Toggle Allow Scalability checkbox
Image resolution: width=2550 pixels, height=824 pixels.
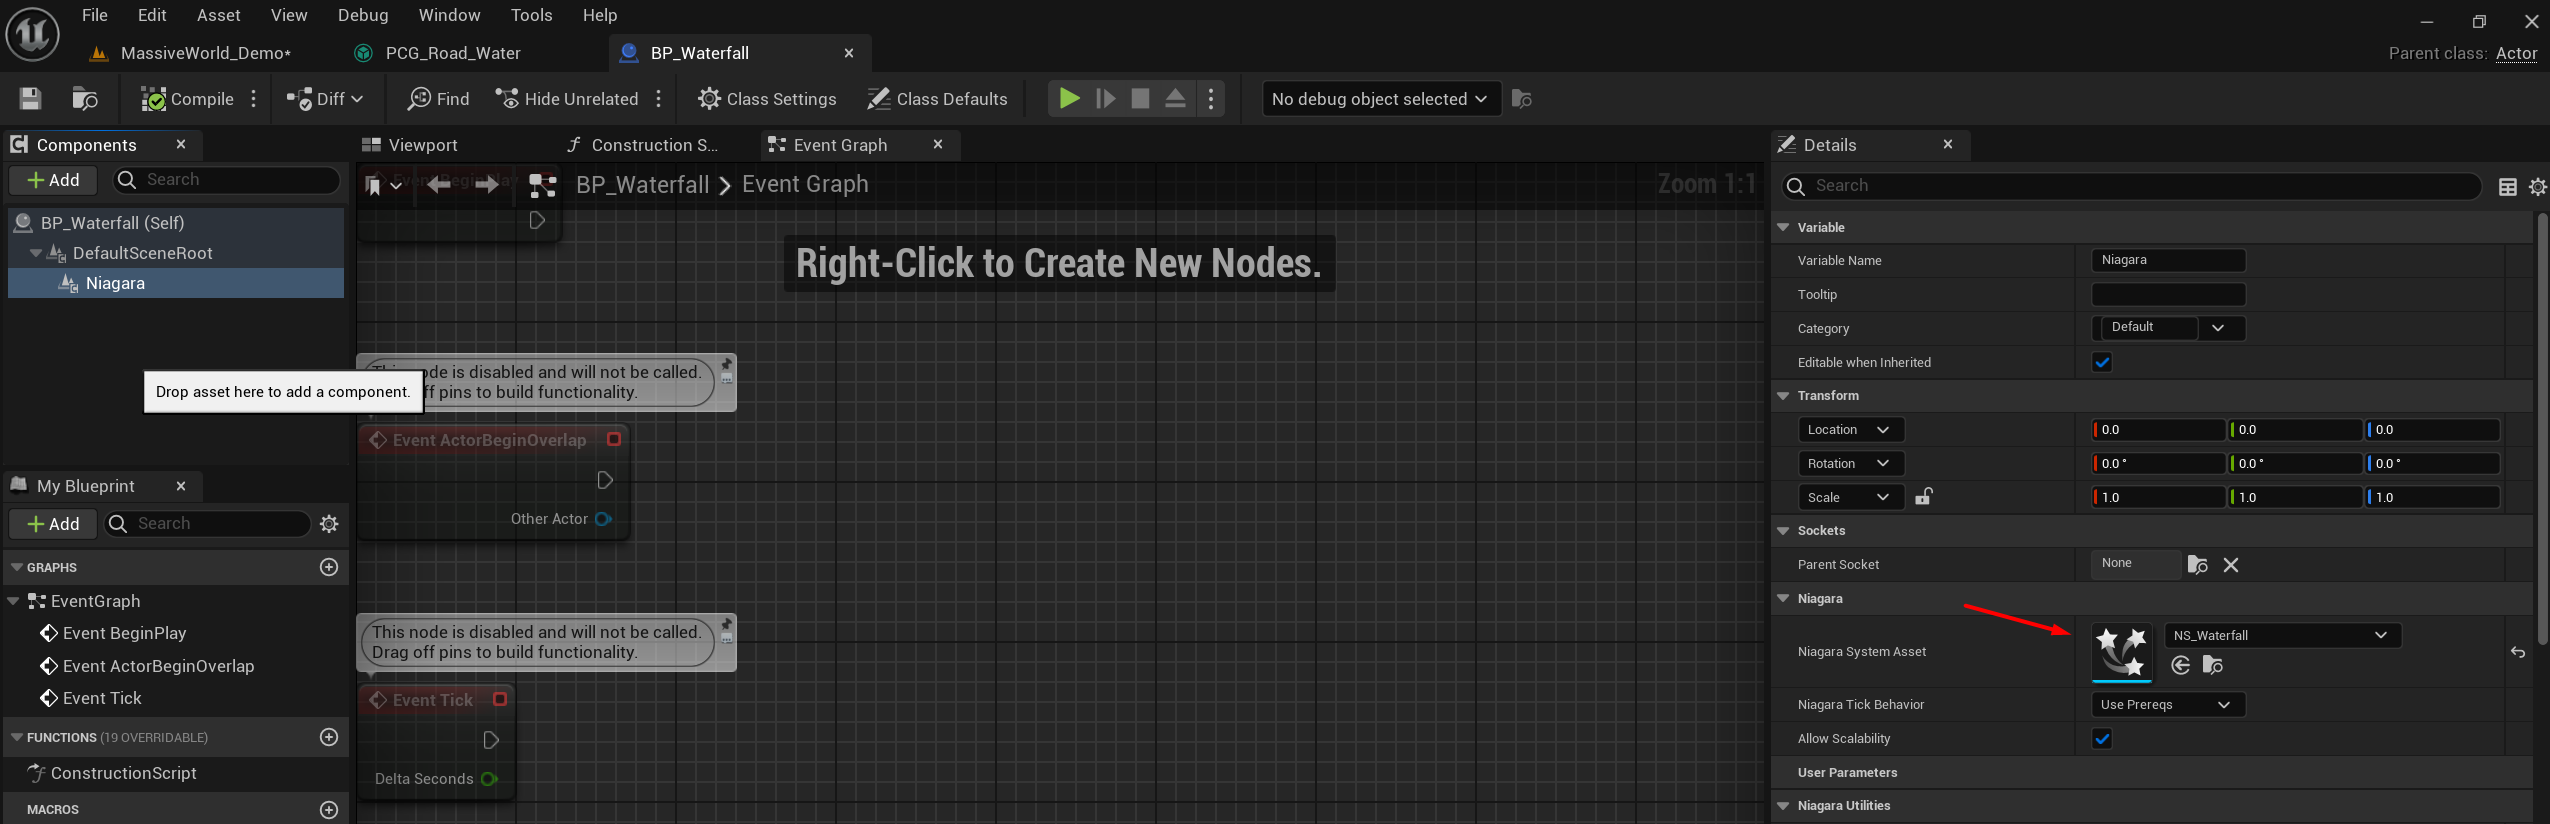2102,739
